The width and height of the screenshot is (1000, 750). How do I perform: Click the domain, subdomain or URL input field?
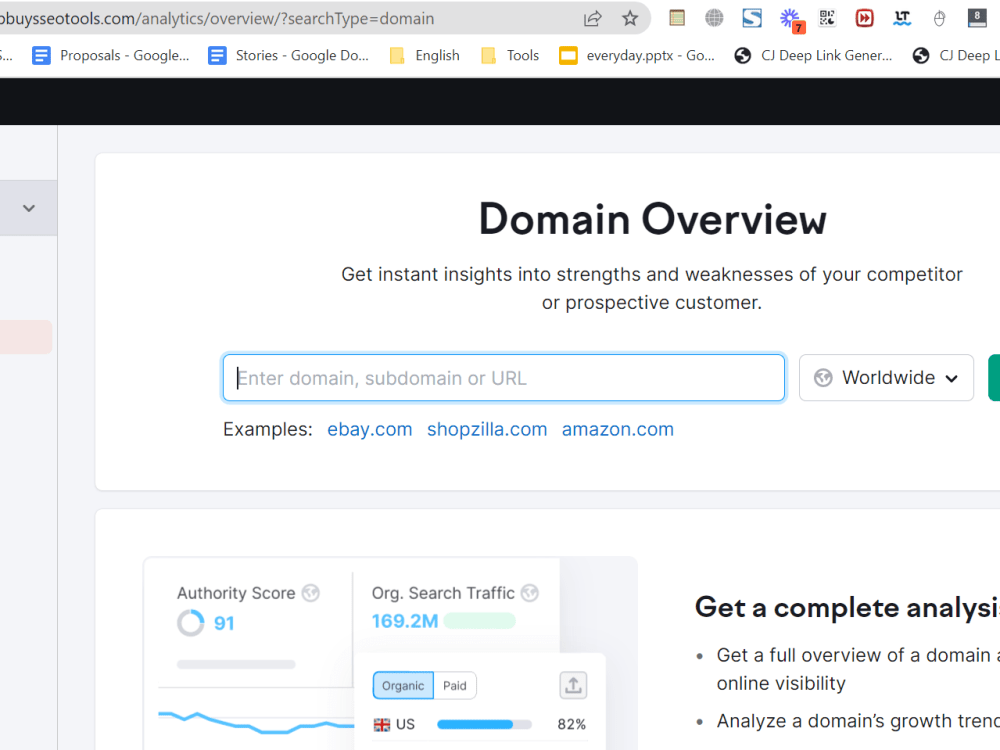click(504, 378)
